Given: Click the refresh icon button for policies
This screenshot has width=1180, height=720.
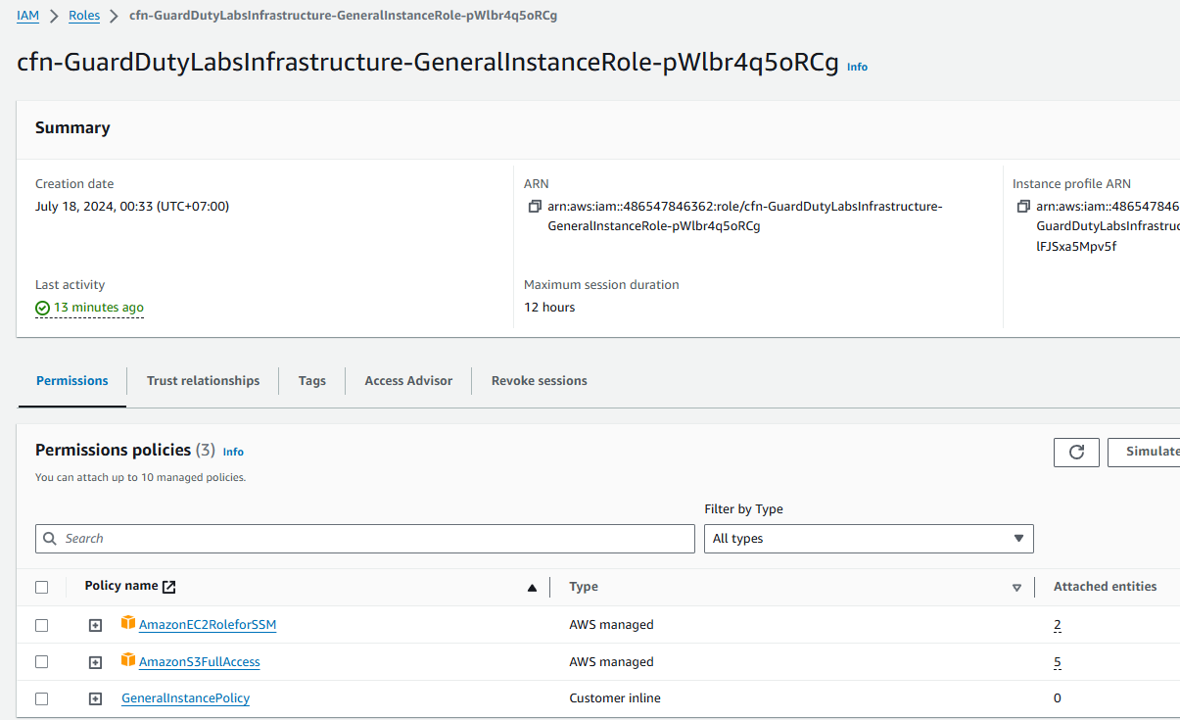Looking at the screenshot, I should tap(1076, 452).
